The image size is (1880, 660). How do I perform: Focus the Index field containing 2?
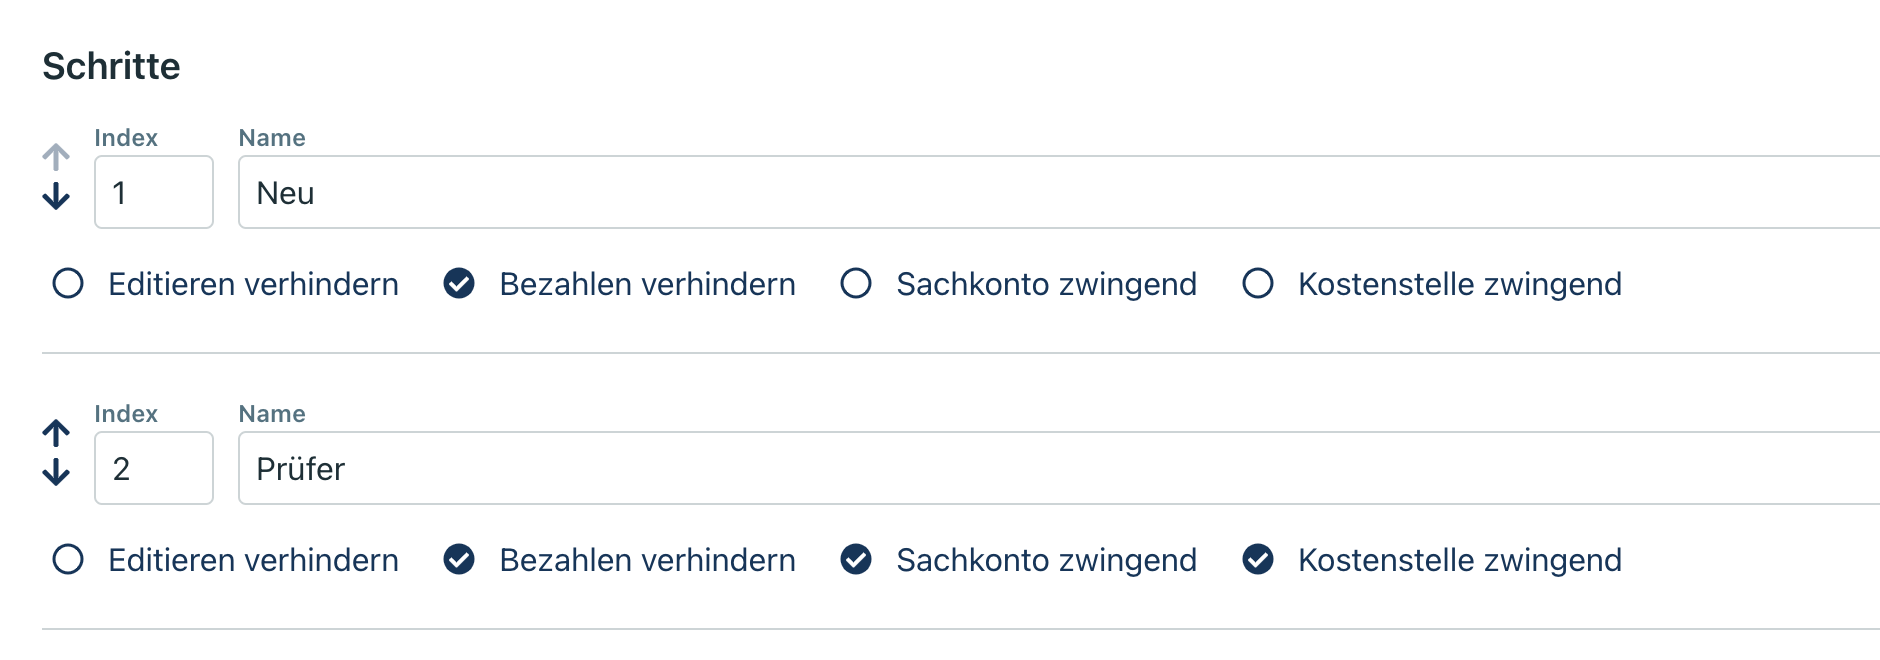(x=154, y=468)
